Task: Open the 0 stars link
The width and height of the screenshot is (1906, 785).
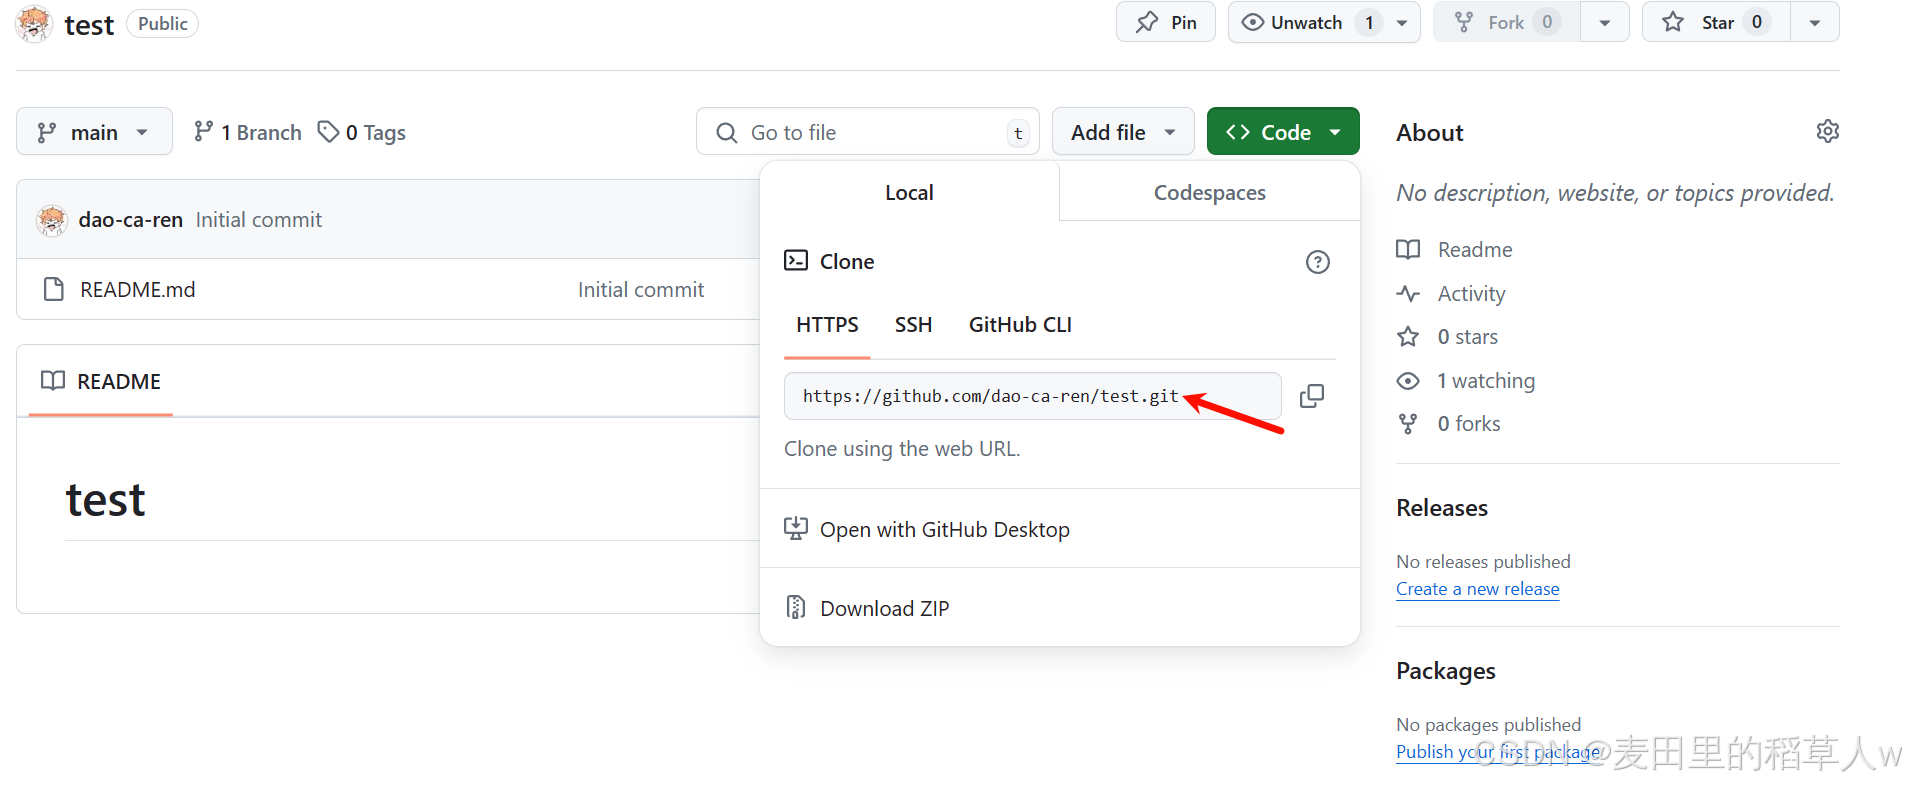Action: (x=1468, y=337)
